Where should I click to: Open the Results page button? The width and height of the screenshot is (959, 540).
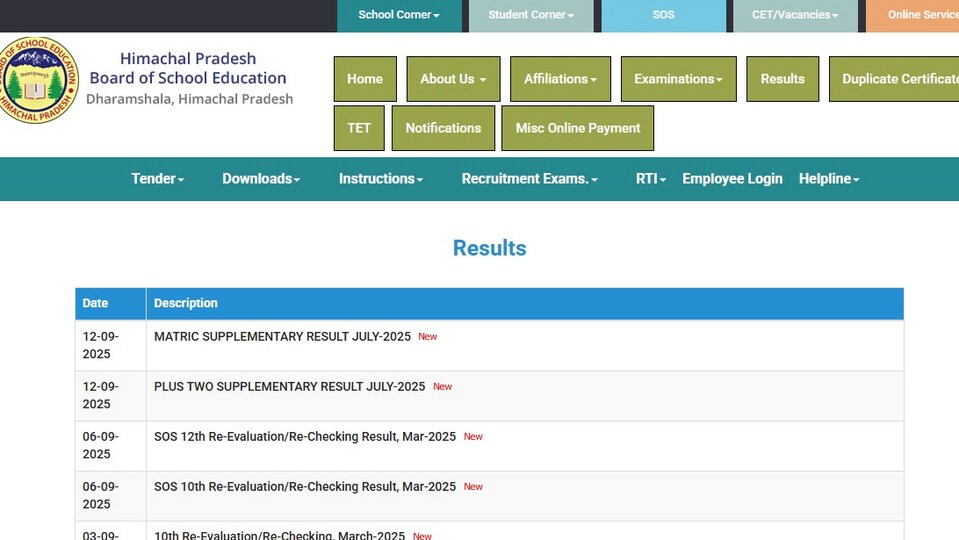(x=782, y=79)
